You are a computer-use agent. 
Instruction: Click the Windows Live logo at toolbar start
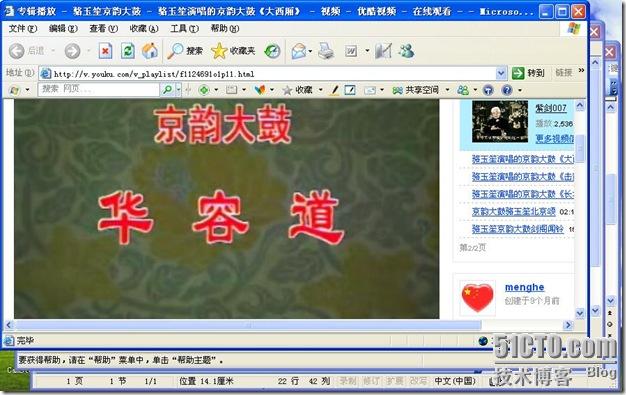[x=14, y=90]
